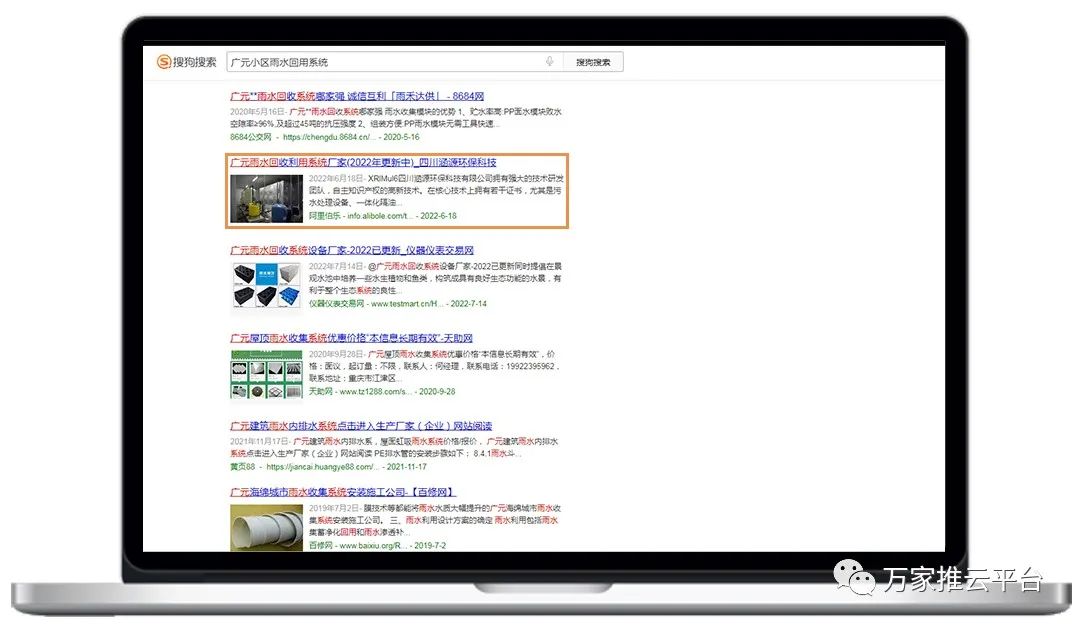This screenshot has width=1080, height=628.
Task: Open the 广元建筑雨水内排水系统 result title
Action: pos(361,426)
